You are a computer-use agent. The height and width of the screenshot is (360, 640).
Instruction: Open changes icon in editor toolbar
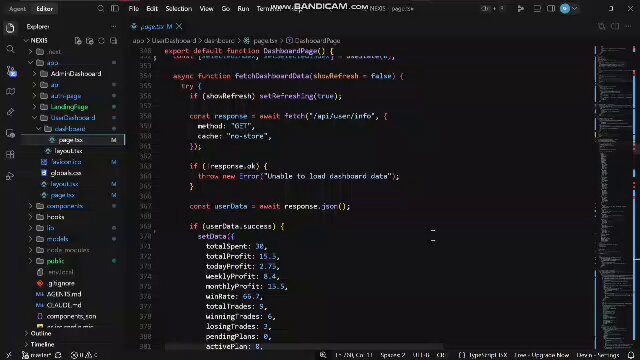tap(602, 27)
